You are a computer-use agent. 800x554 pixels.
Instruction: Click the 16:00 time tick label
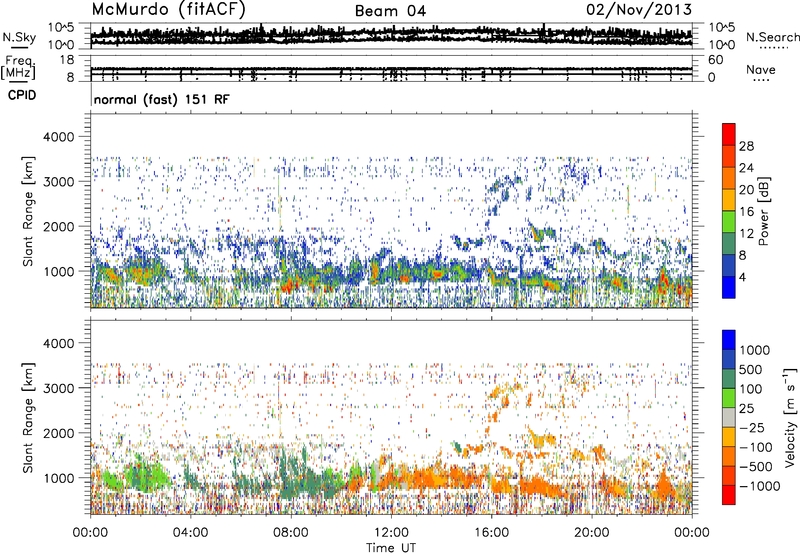coord(491,533)
